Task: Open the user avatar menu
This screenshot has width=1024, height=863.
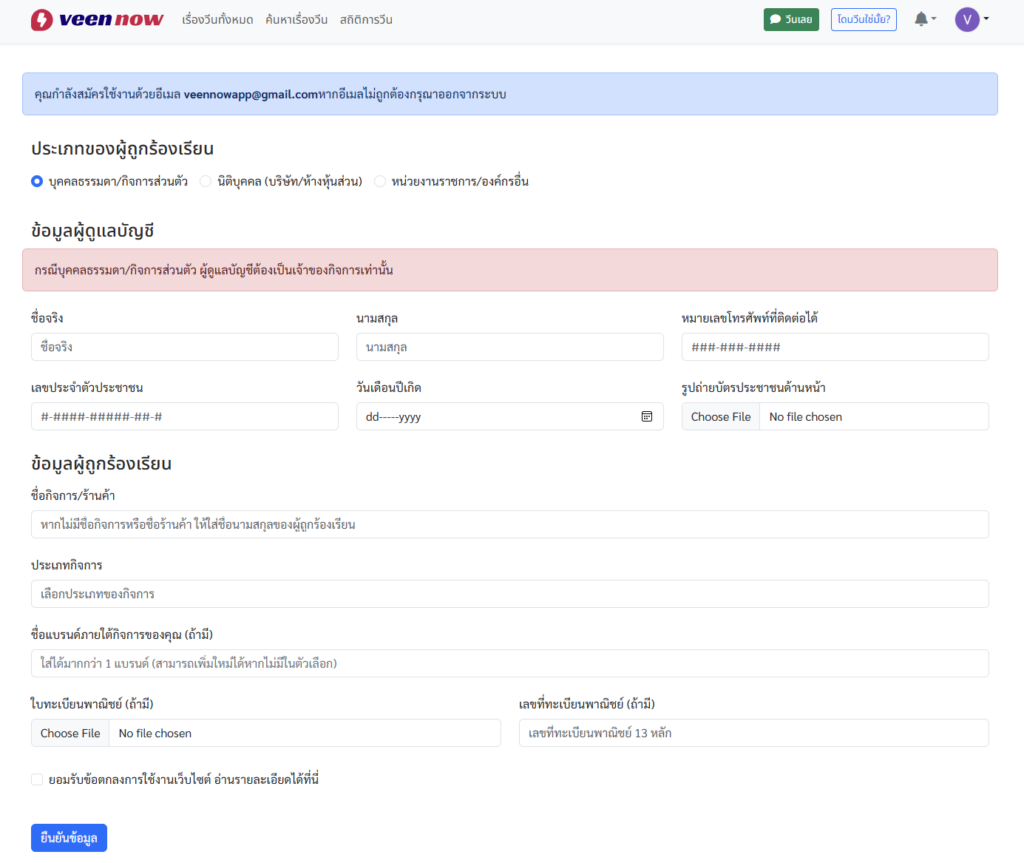Action: pyautogui.click(x=971, y=19)
